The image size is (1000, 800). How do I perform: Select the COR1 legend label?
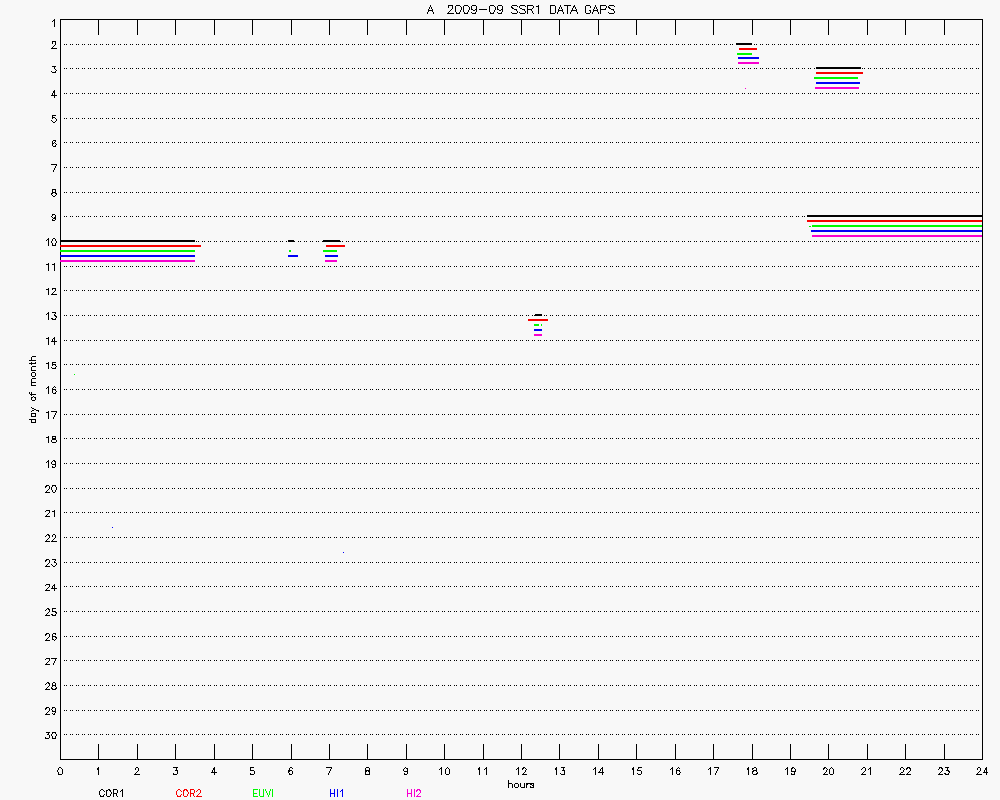tap(111, 793)
